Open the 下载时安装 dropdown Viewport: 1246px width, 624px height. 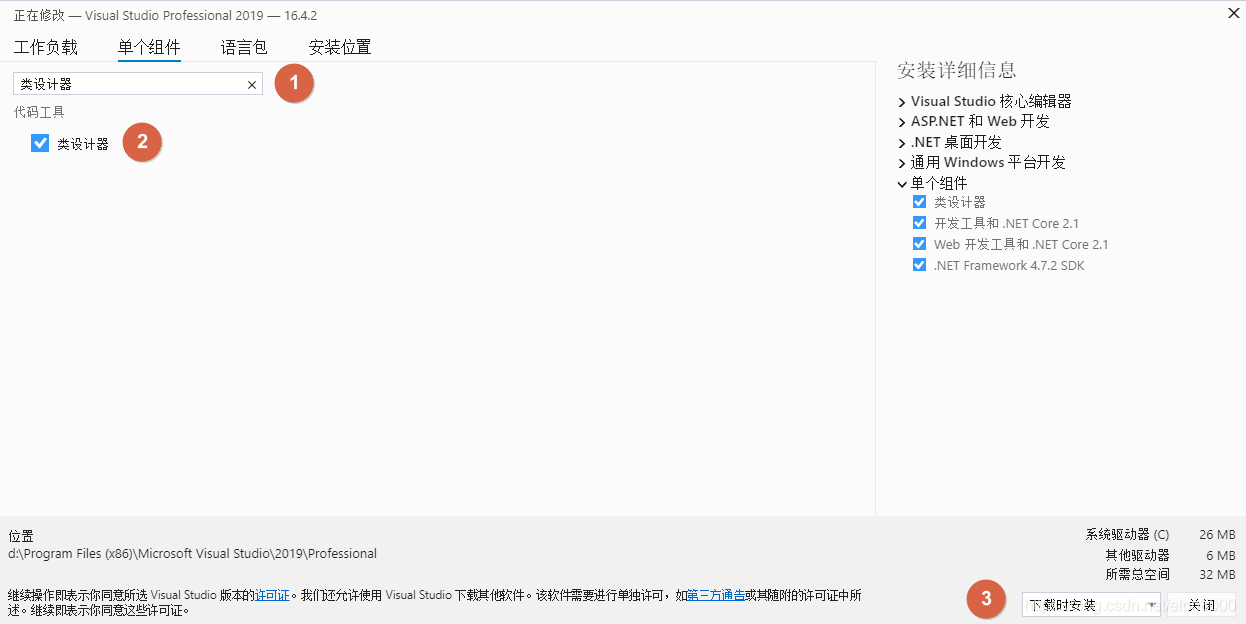point(1091,605)
